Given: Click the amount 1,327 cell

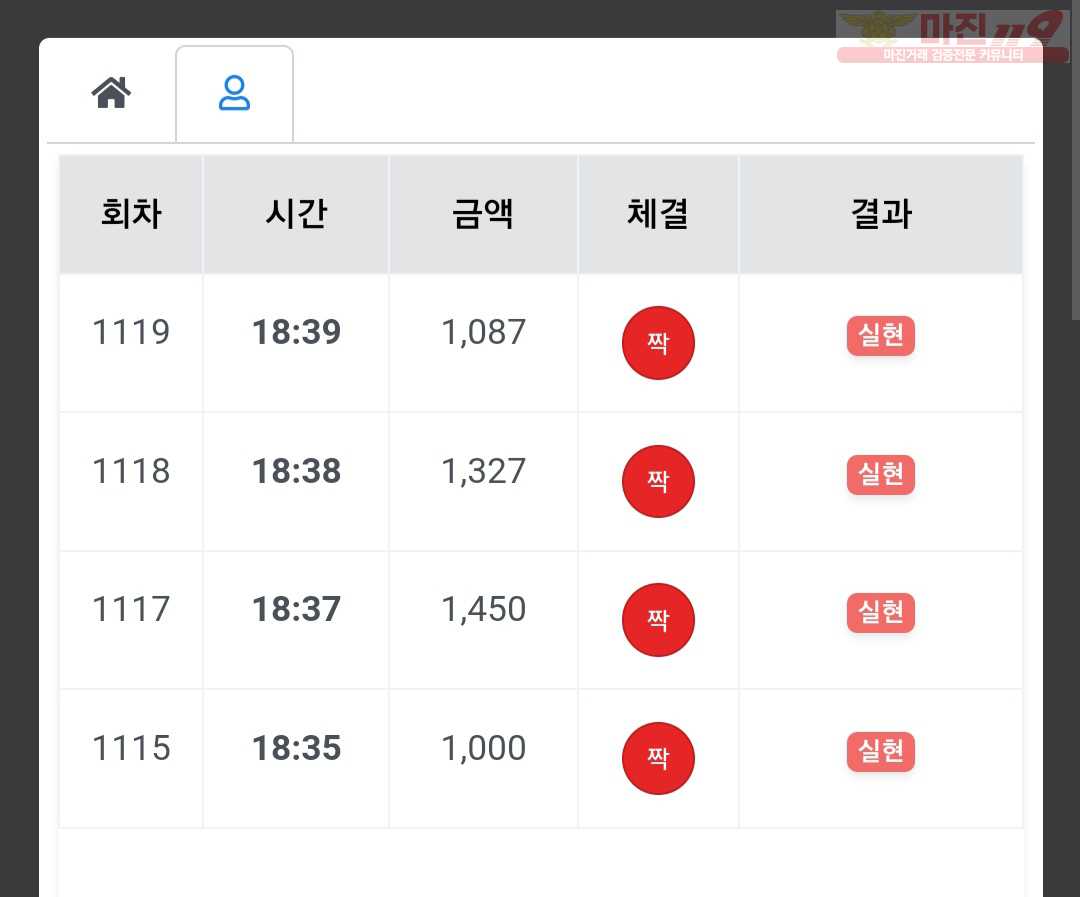Looking at the screenshot, I should point(483,471).
